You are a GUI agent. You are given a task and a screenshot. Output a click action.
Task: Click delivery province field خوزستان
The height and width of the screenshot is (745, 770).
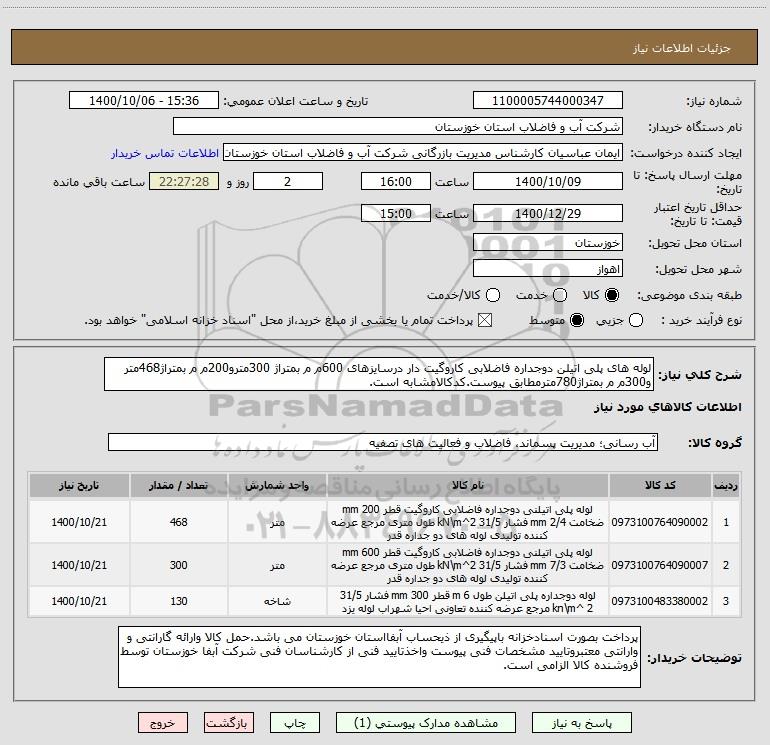pyautogui.click(x=548, y=242)
